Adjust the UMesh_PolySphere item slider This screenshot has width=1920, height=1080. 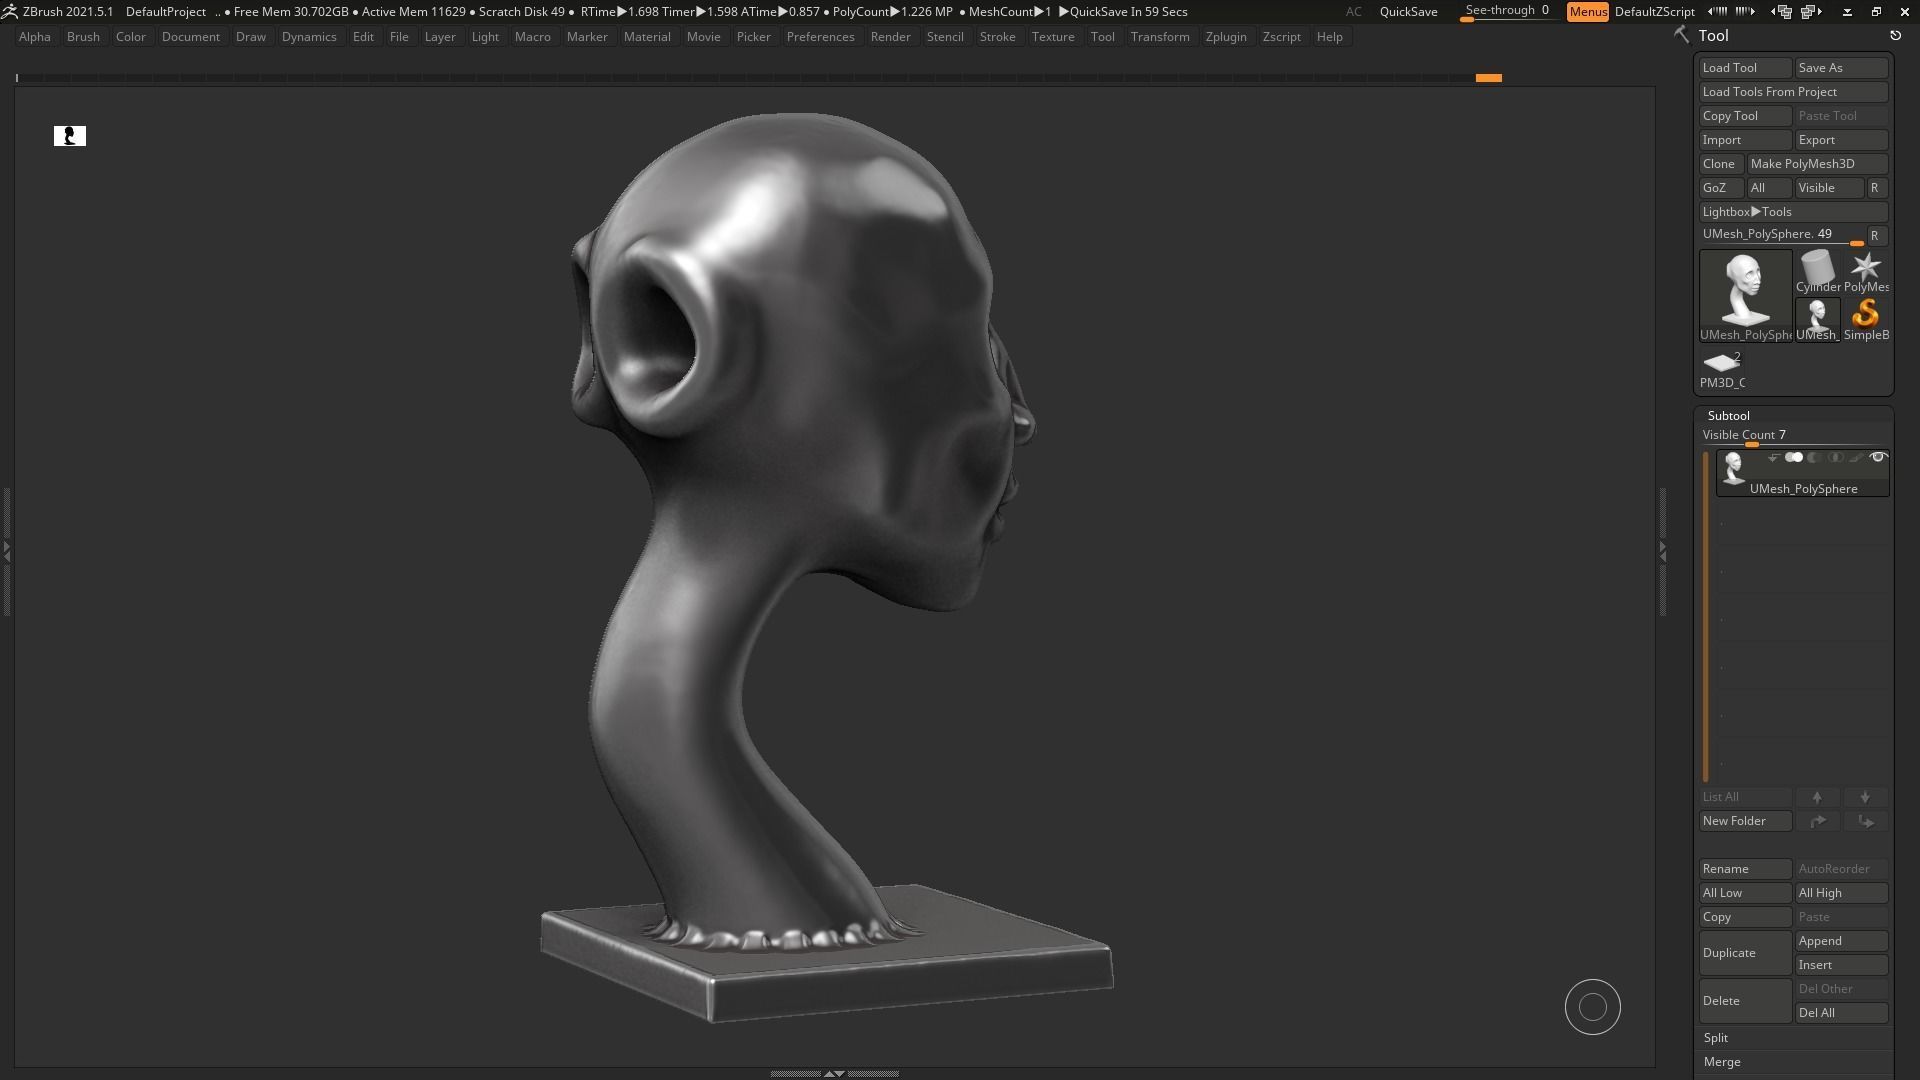tap(1782, 236)
